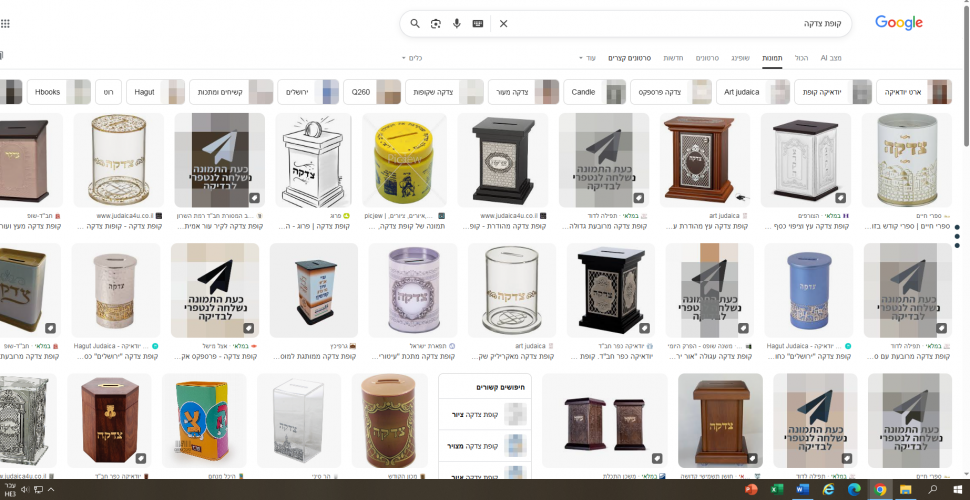Open the on-screen keyboard input tool
This screenshot has height=500, width=970.
(478, 23)
